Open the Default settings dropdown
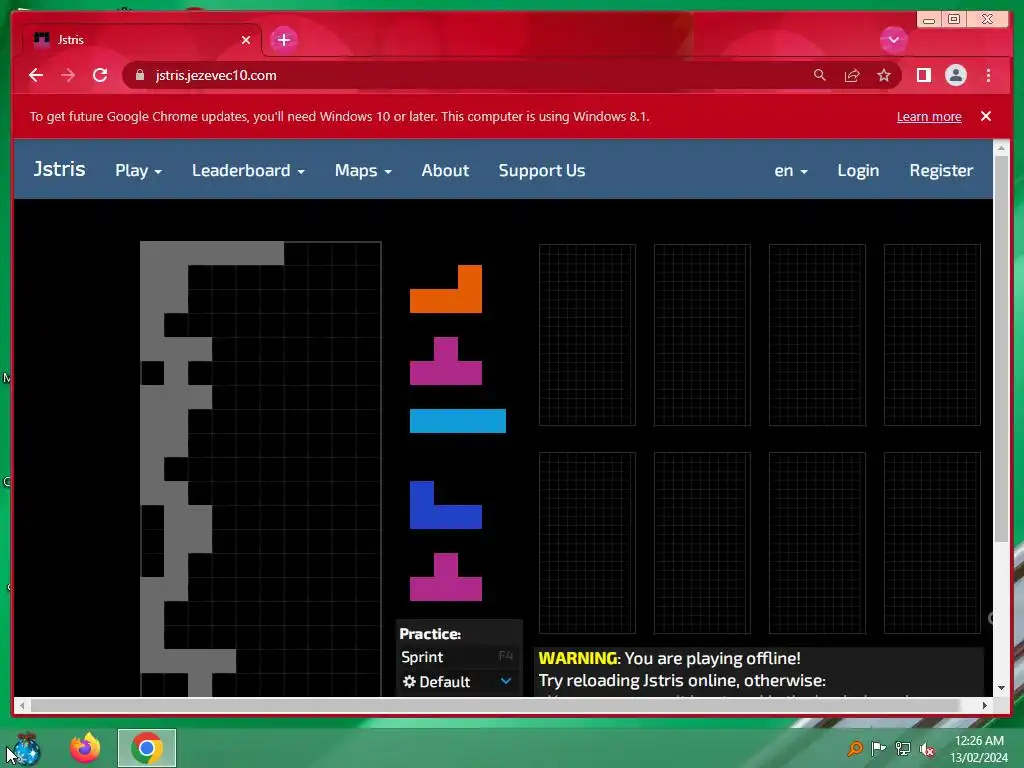Image resolution: width=1024 pixels, height=768 pixels. (458, 682)
